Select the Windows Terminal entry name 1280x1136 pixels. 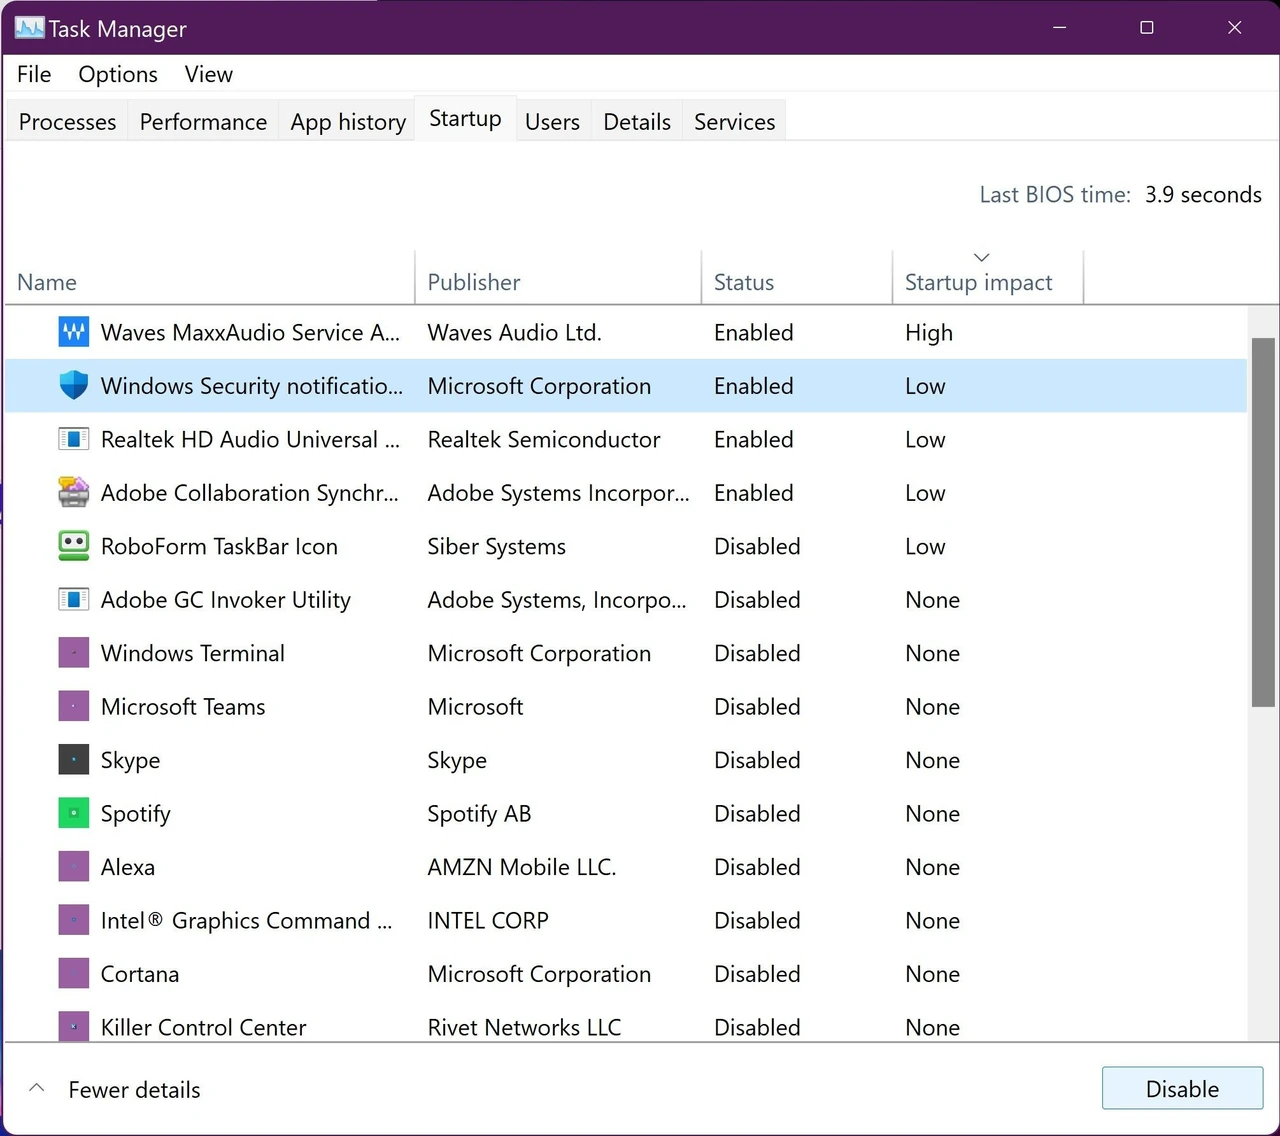tap(193, 653)
